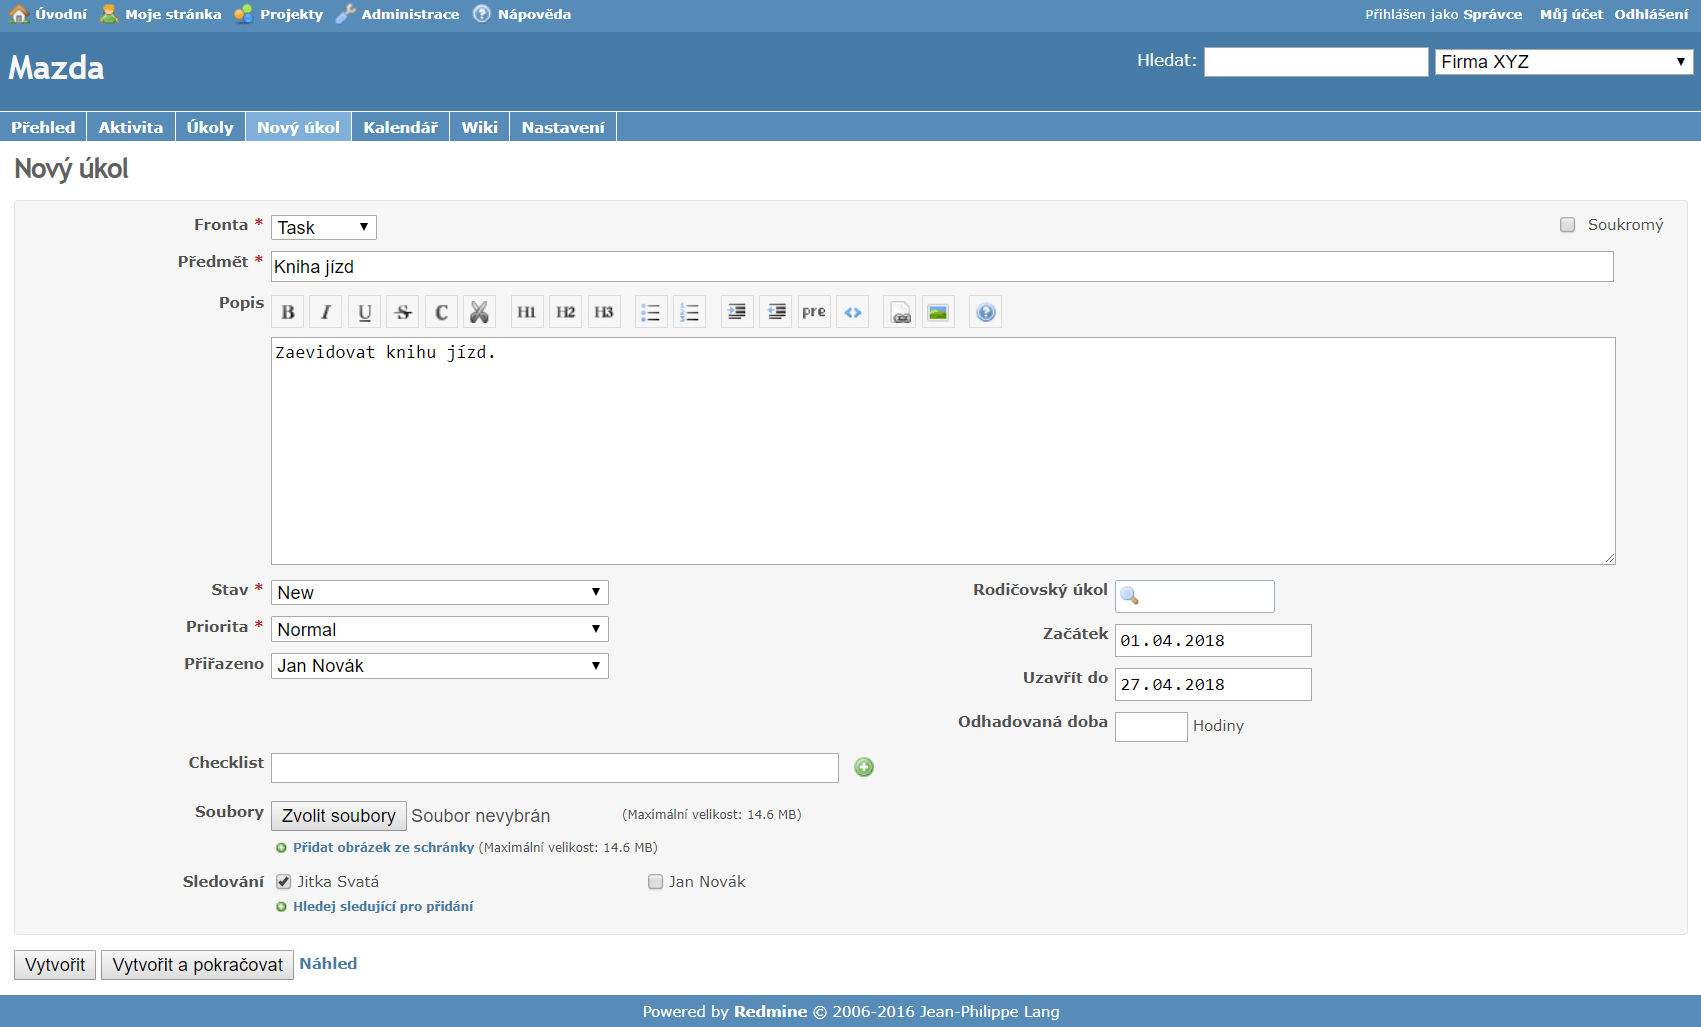
Task: Insert an image into the description
Action: pos(938,312)
